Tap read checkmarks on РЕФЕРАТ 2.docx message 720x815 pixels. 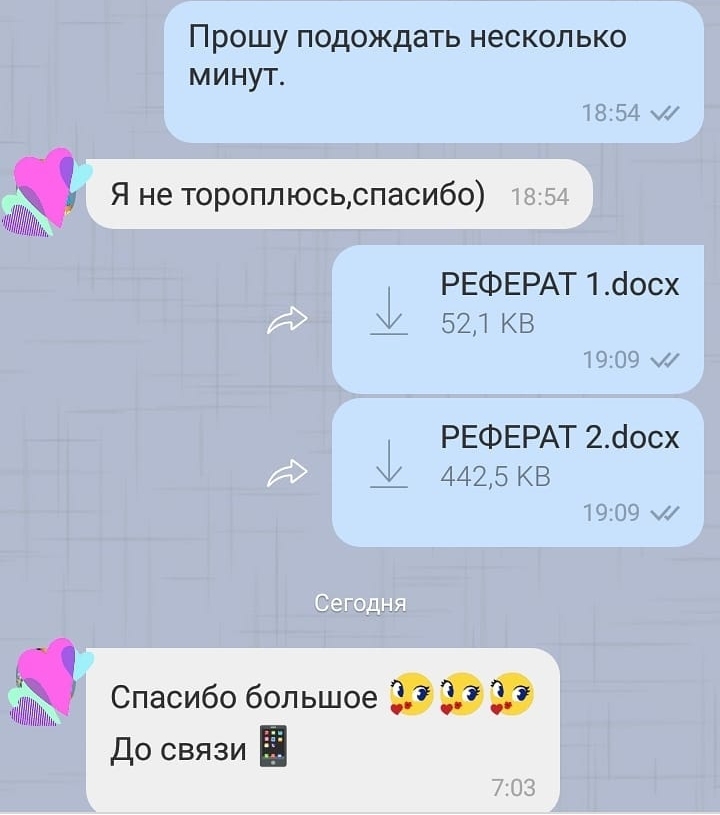tap(665, 513)
